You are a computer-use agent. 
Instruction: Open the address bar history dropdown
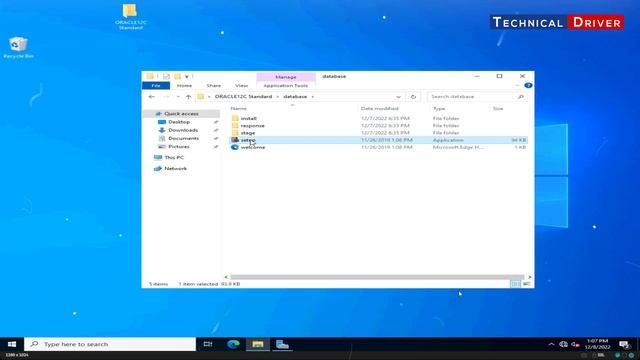coord(398,97)
